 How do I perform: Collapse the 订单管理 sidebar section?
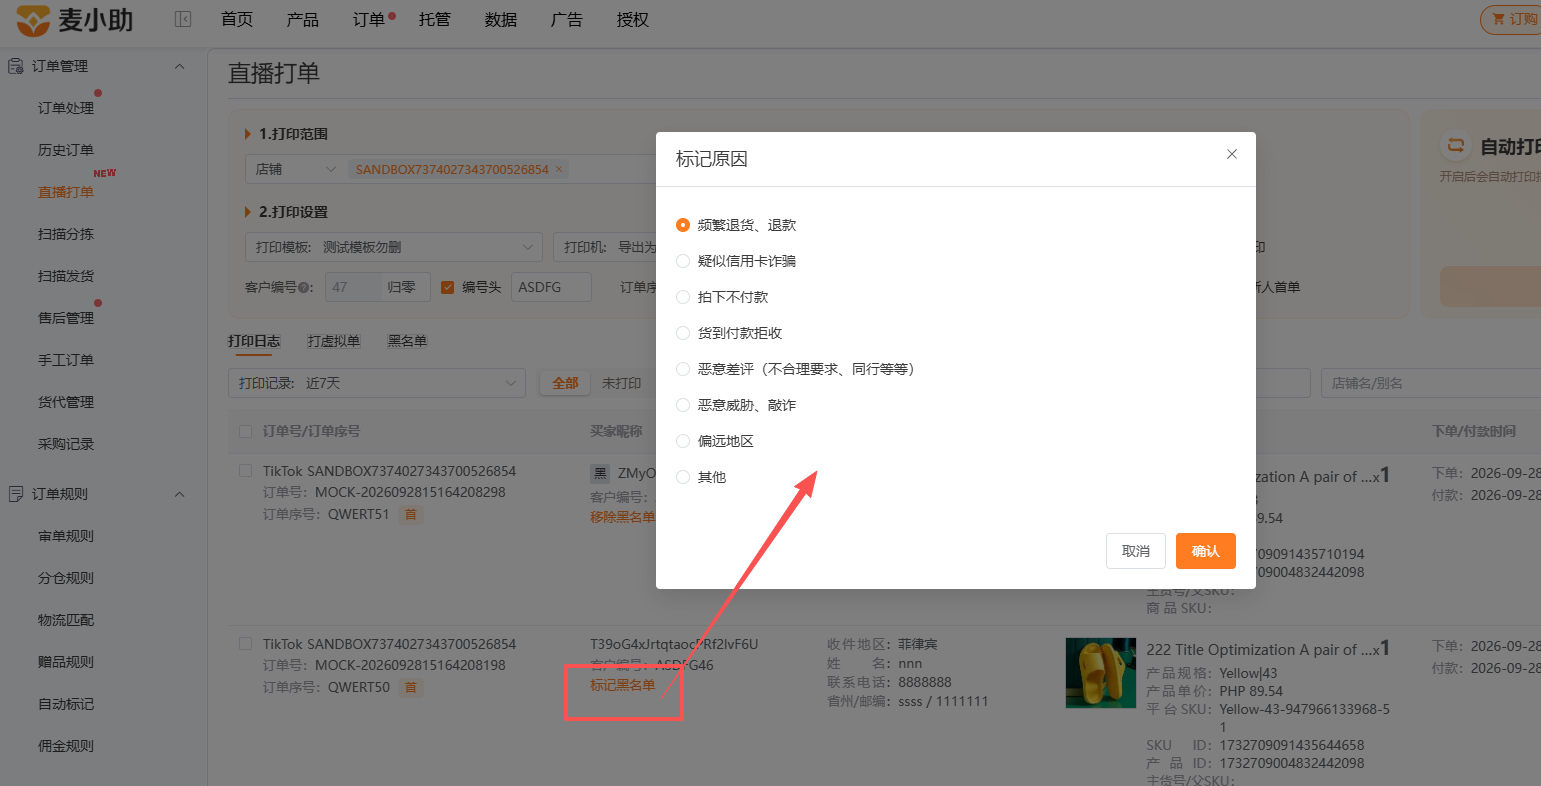pyautogui.click(x=180, y=66)
